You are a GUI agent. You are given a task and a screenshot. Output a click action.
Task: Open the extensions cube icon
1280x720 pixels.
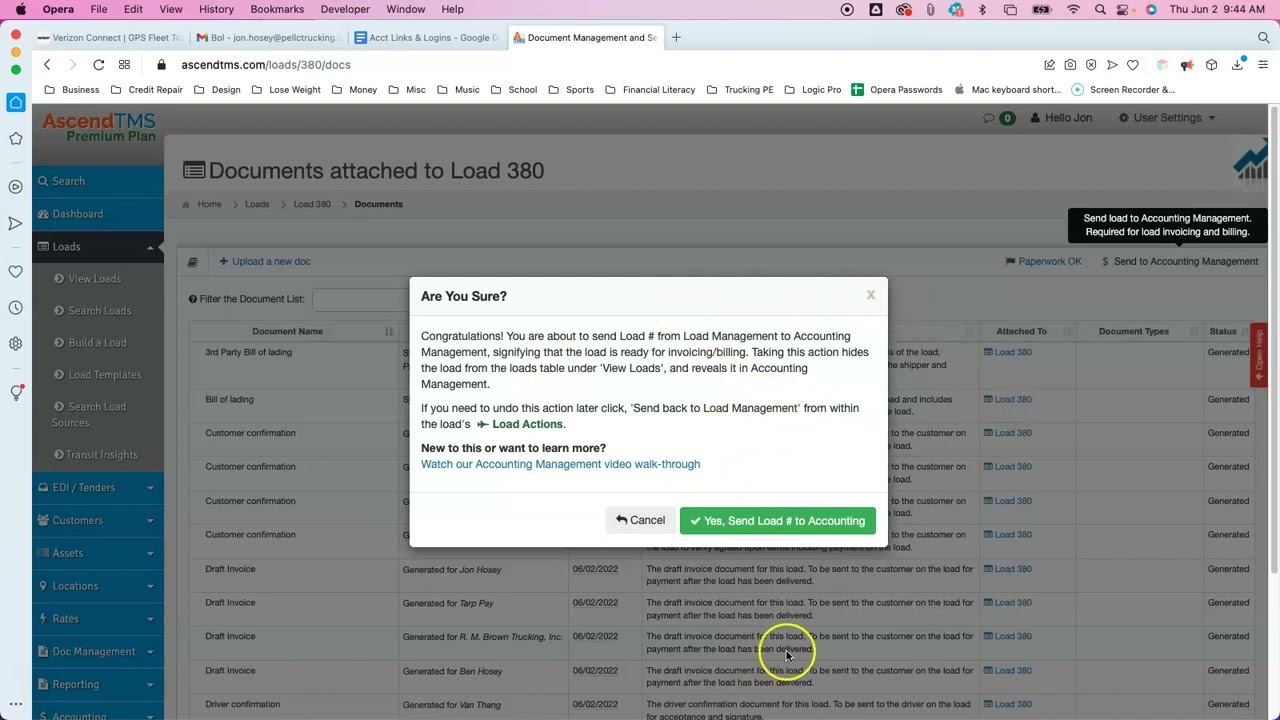pyautogui.click(x=1211, y=65)
